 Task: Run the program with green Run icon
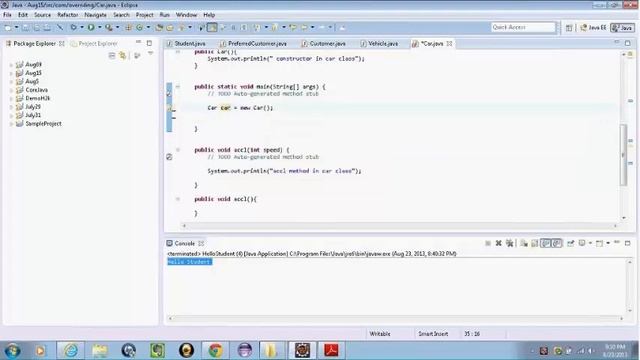(91, 27)
